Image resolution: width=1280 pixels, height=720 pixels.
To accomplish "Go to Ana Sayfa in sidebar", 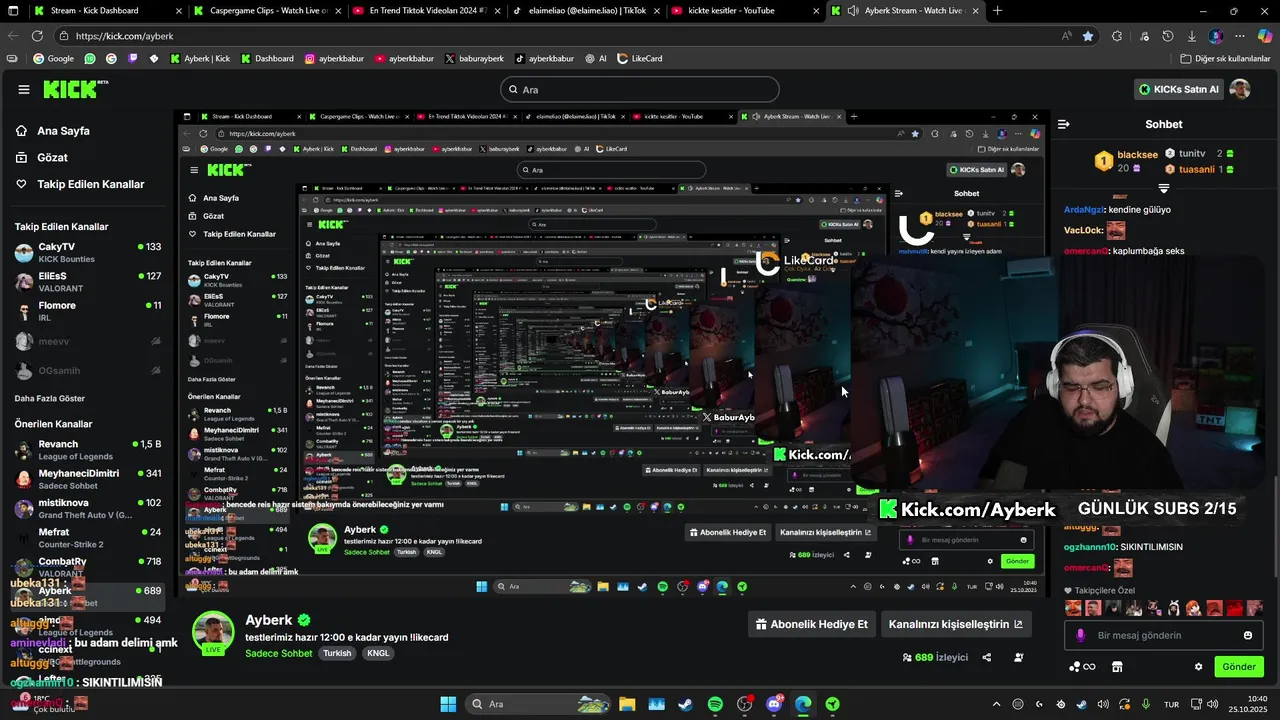I will (x=52, y=131).
